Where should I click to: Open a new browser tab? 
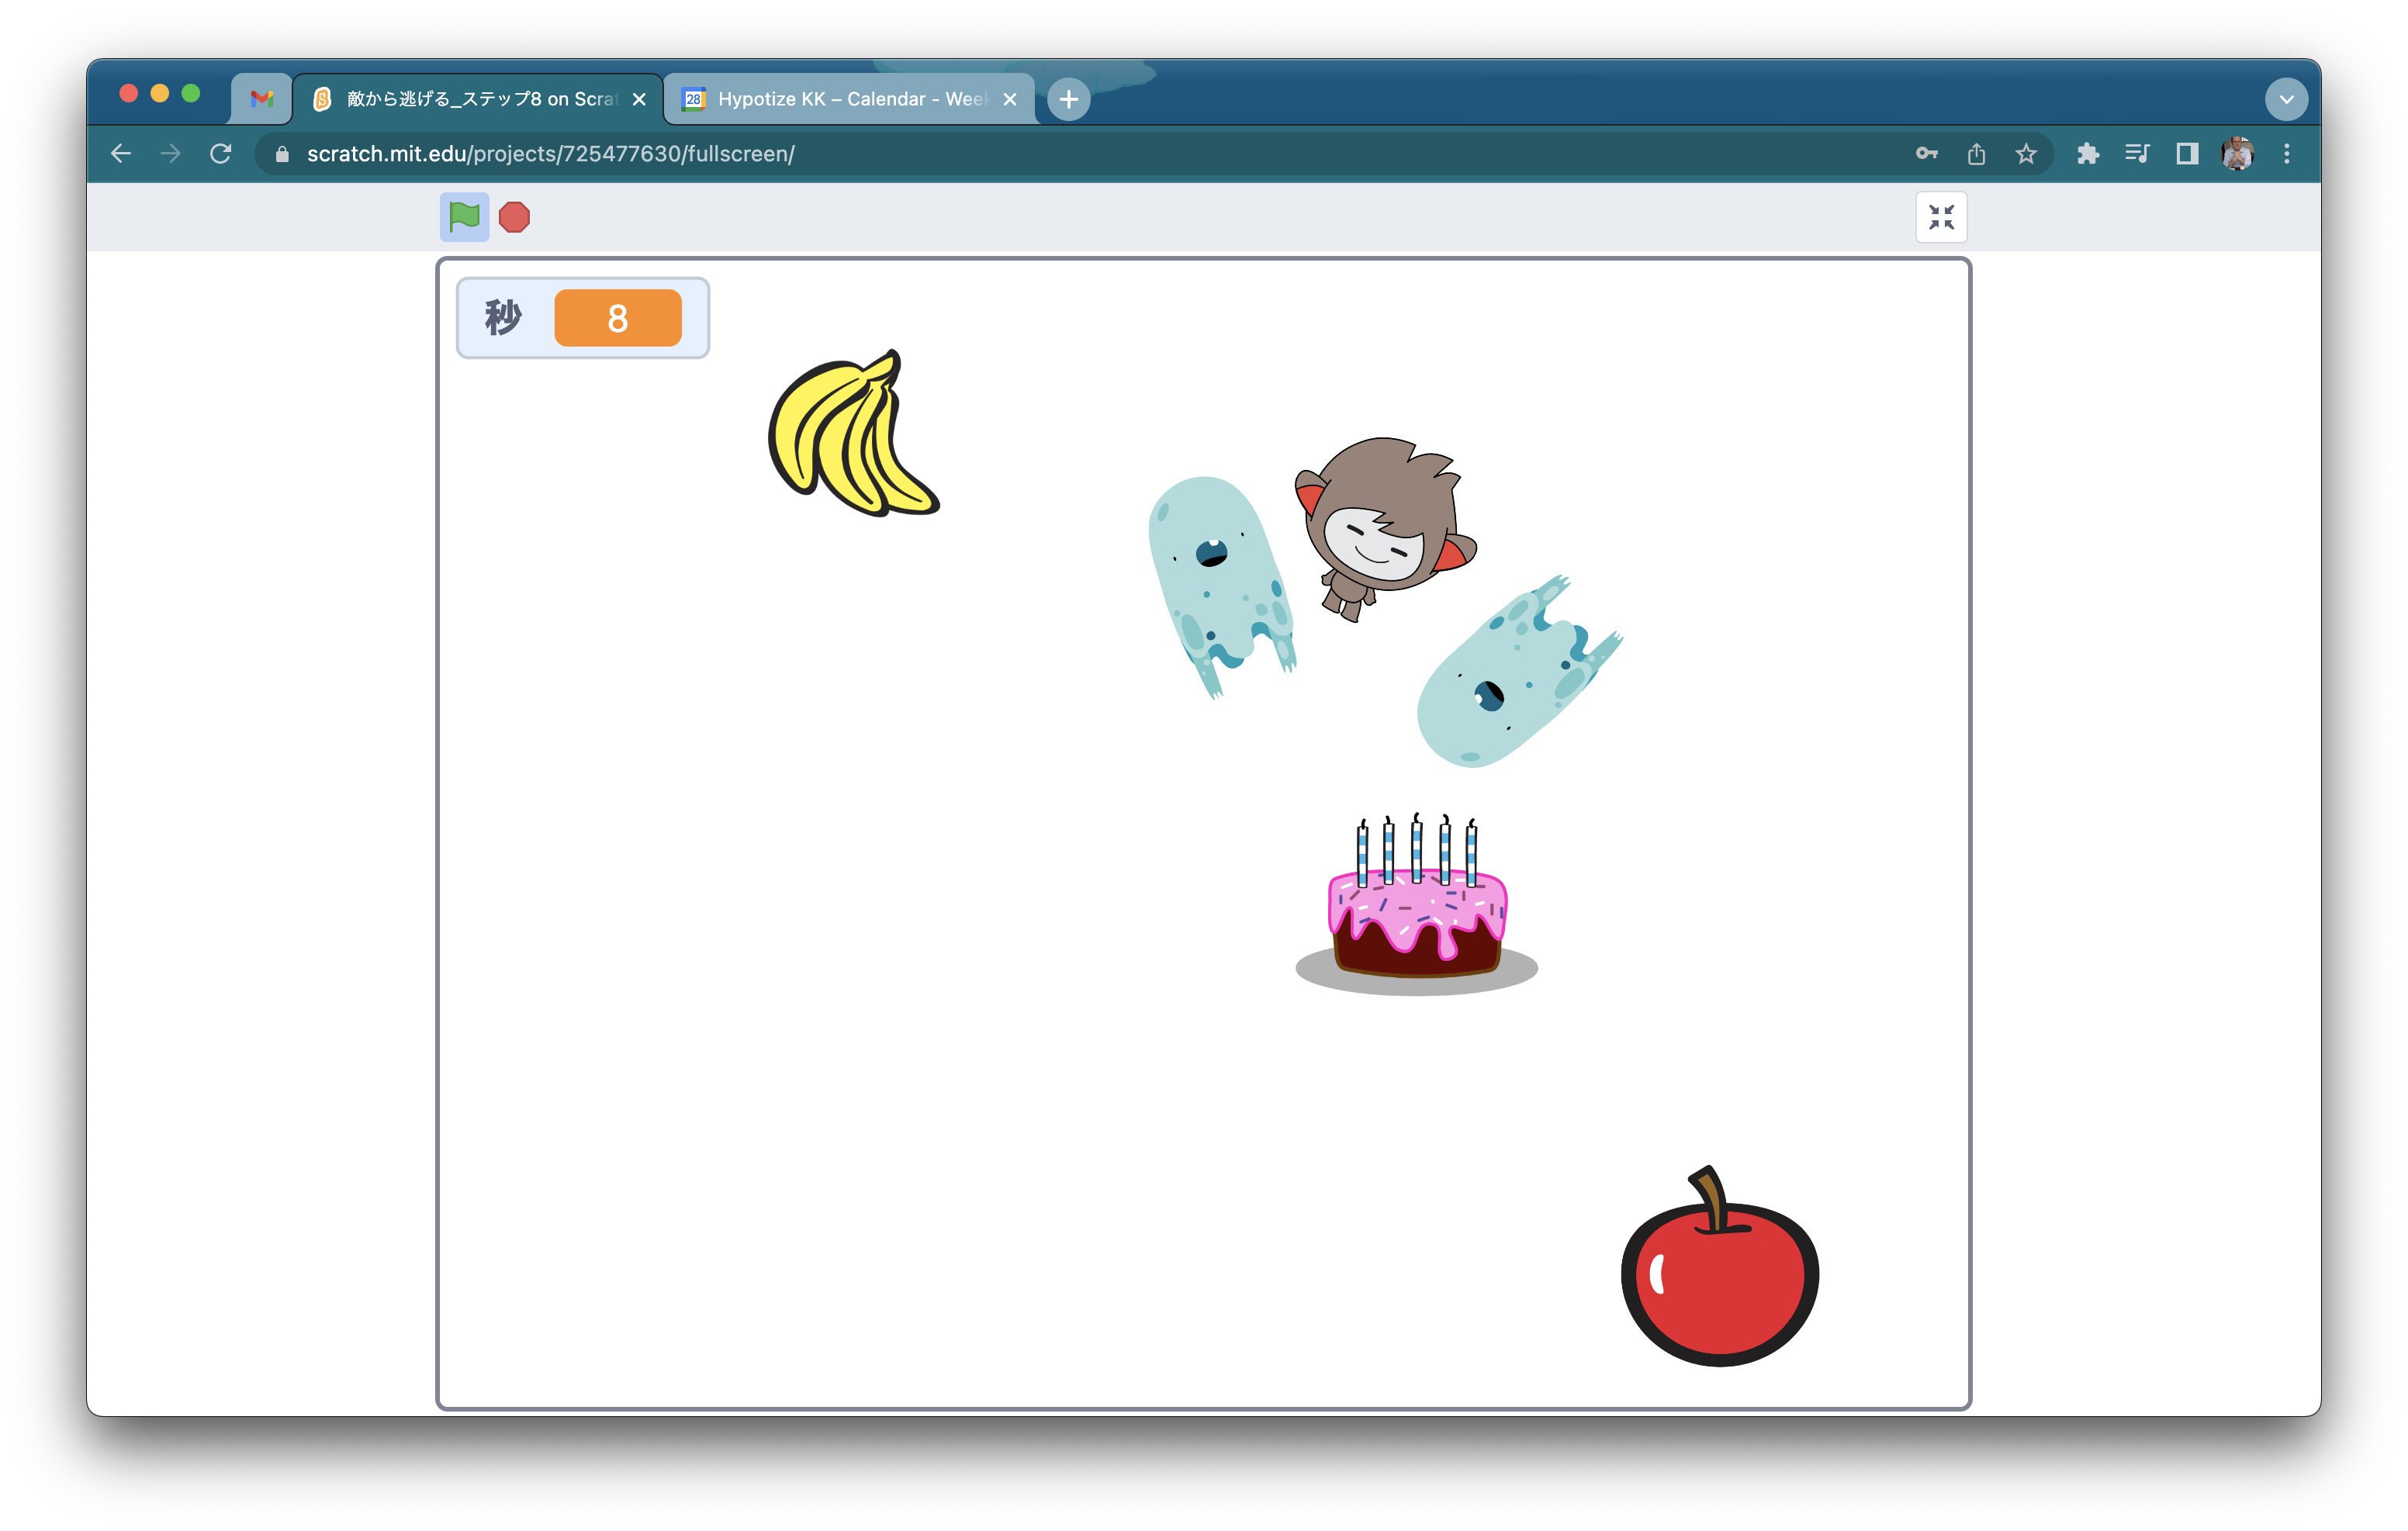point(1068,99)
